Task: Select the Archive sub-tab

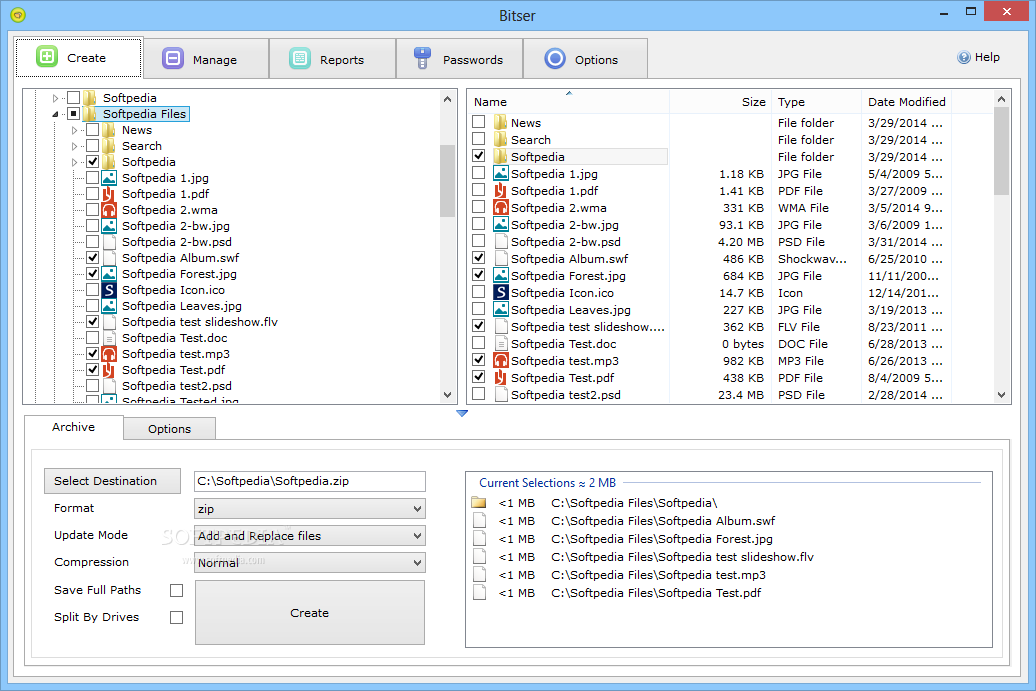Action: 73,427
